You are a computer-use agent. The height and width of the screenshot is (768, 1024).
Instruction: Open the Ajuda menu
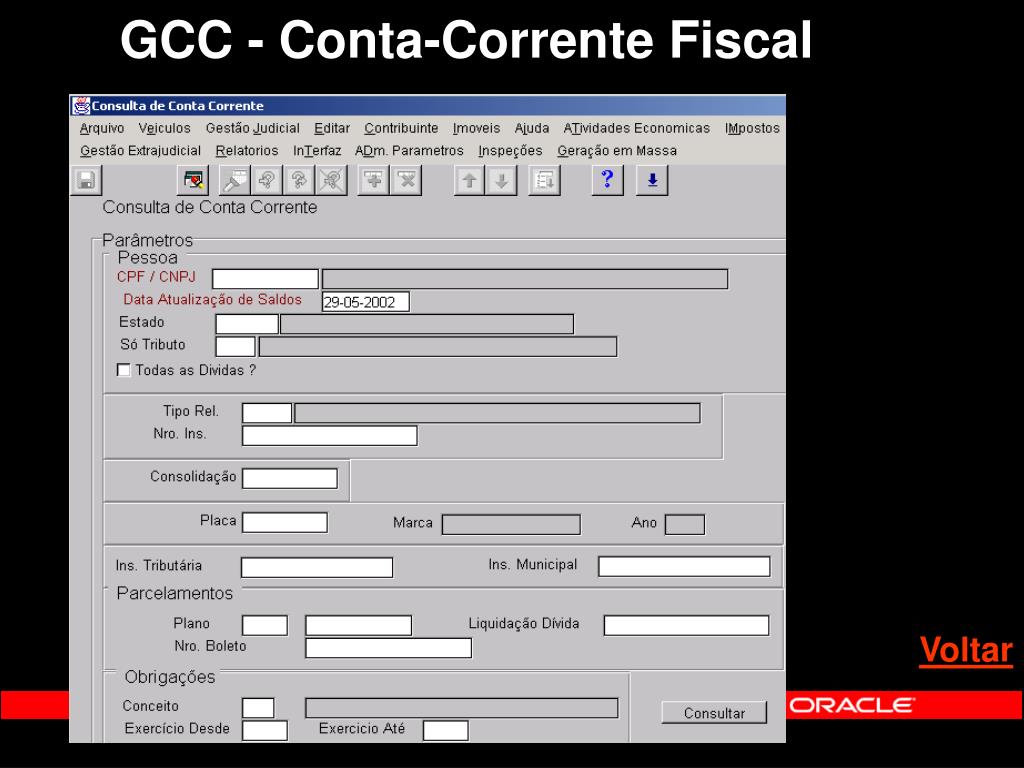click(532, 129)
